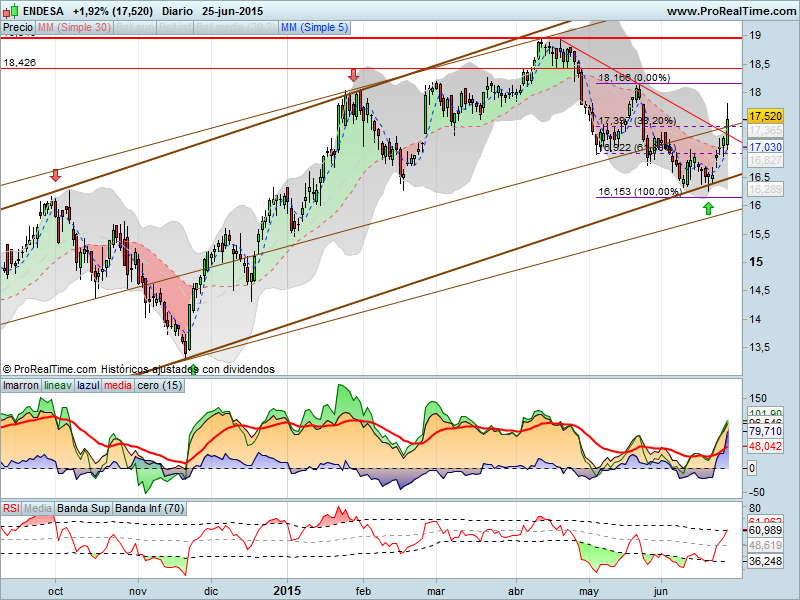Image resolution: width=800 pixels, height=600 pixels.
Task: Click the RSI label in bottom panel
Action: pos(11,508)
